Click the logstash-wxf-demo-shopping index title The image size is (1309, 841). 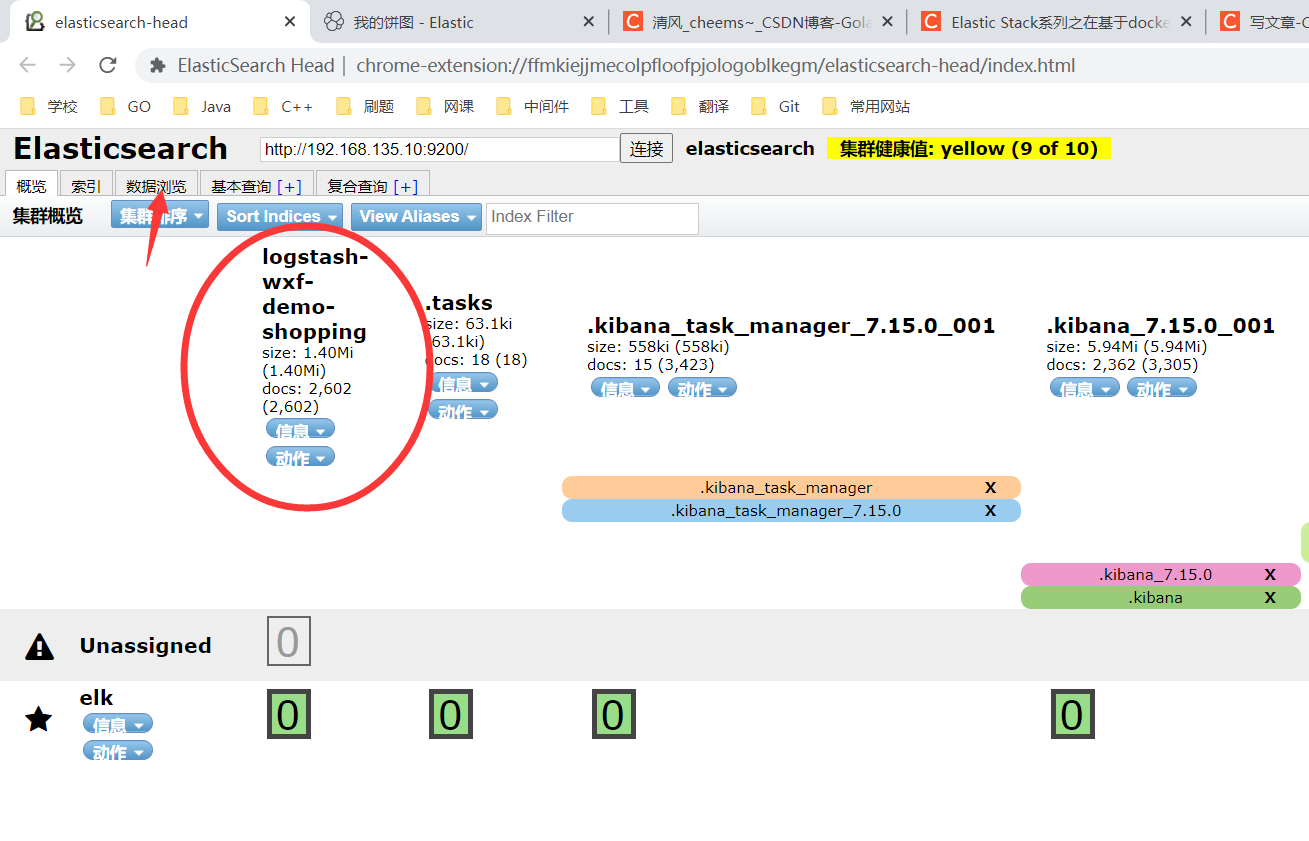click(x=314, y=294)
